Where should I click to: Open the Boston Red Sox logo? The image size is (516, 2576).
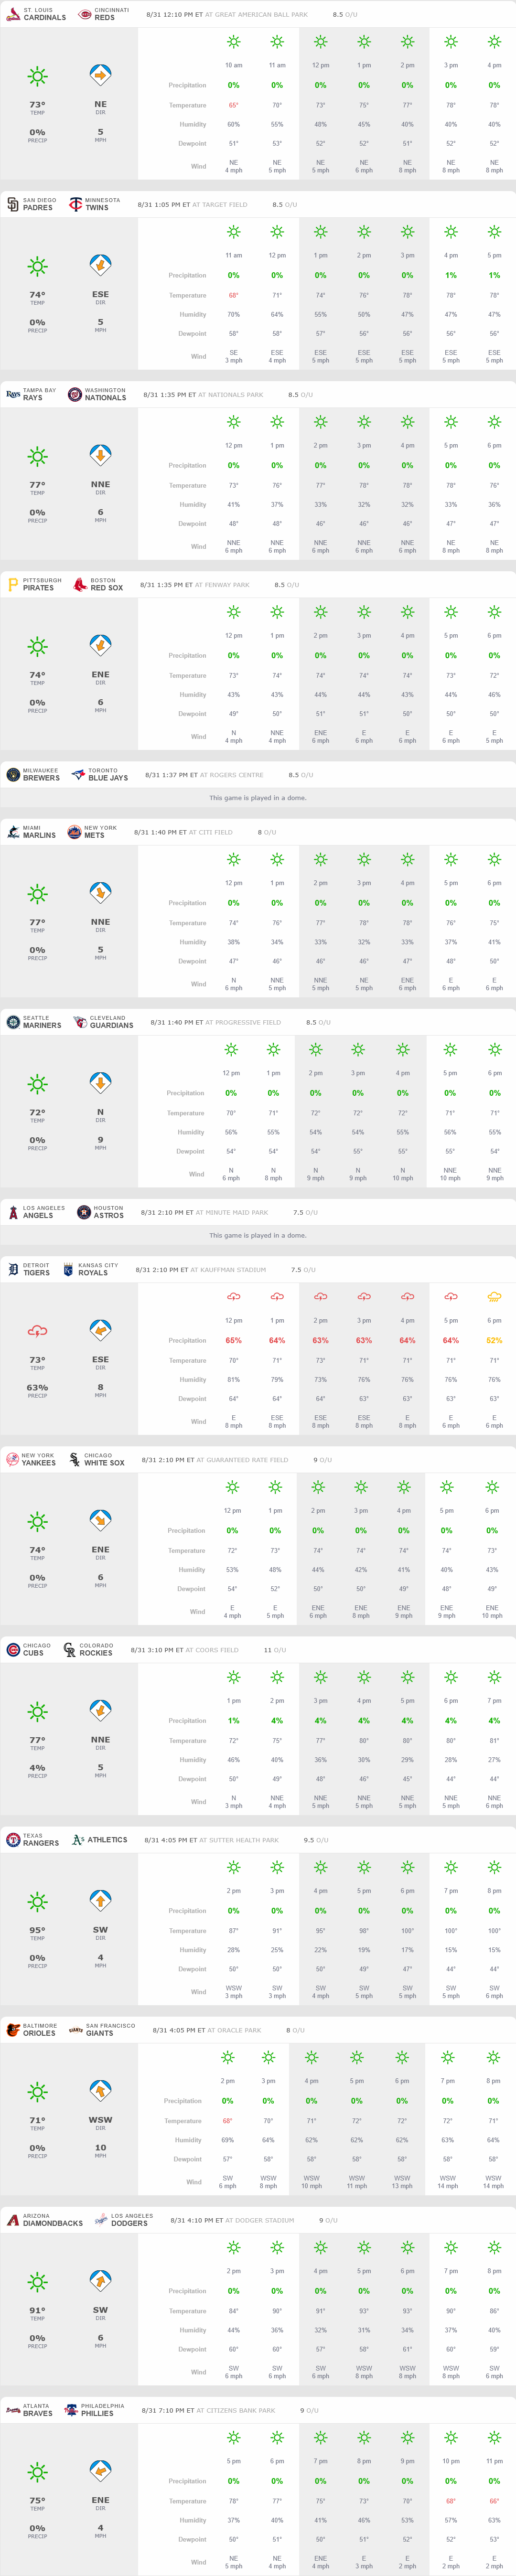point(80,584)
